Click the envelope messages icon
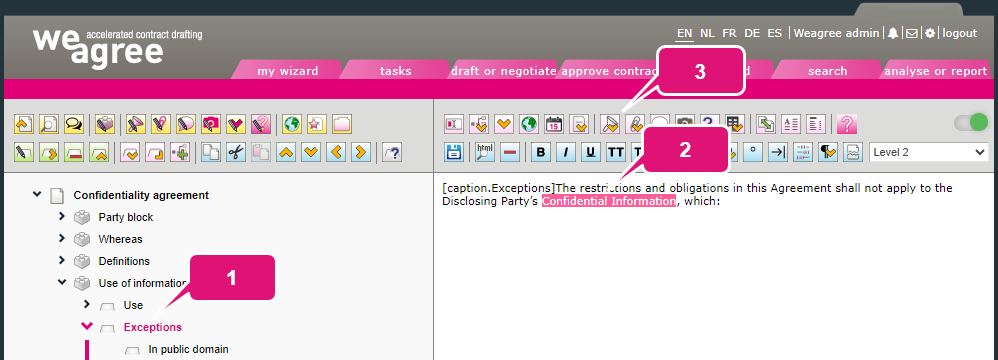The image size is (998, 360). (x=911, y=33)
